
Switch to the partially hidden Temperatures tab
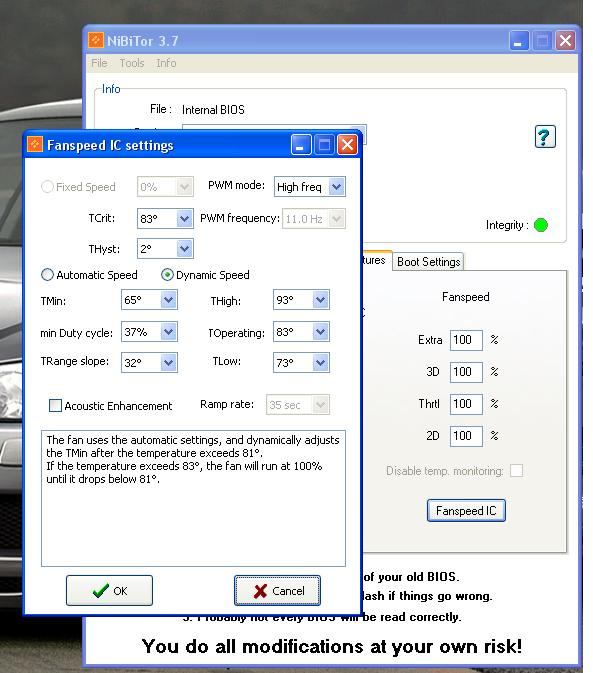377,260
